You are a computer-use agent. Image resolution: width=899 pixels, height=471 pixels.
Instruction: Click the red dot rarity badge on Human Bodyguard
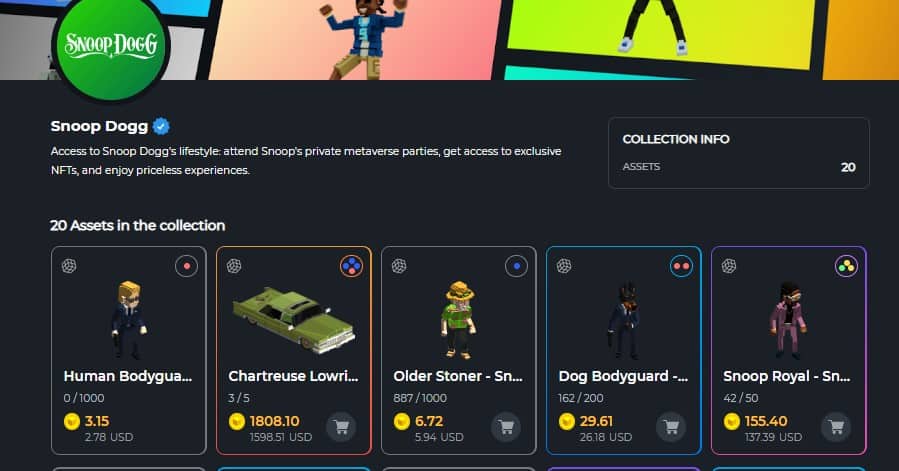pyautogui.click(x=186, y=266)
